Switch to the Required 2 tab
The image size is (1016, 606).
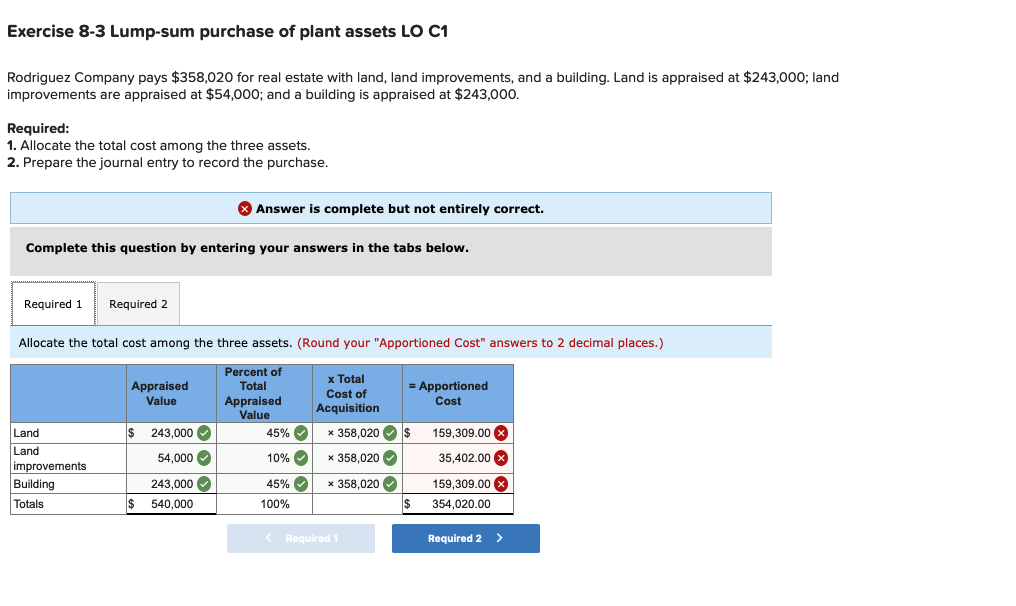pos(138,303)
